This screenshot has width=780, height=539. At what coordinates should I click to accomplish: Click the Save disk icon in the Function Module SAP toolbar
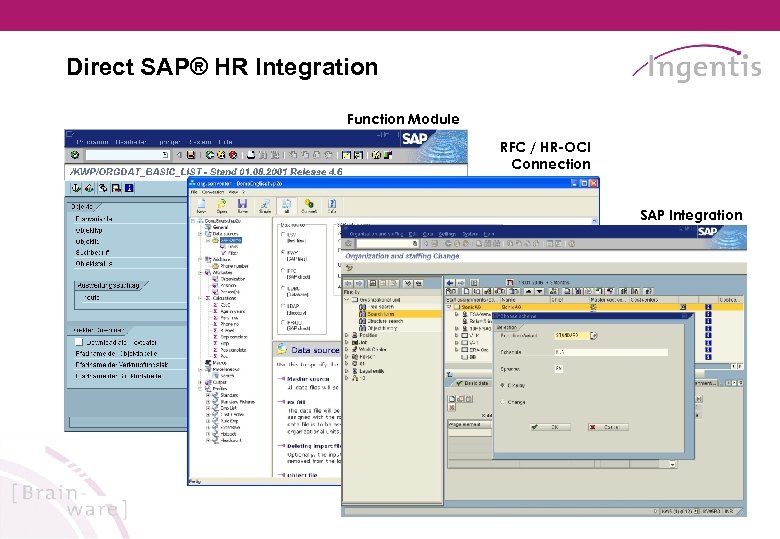191,155
